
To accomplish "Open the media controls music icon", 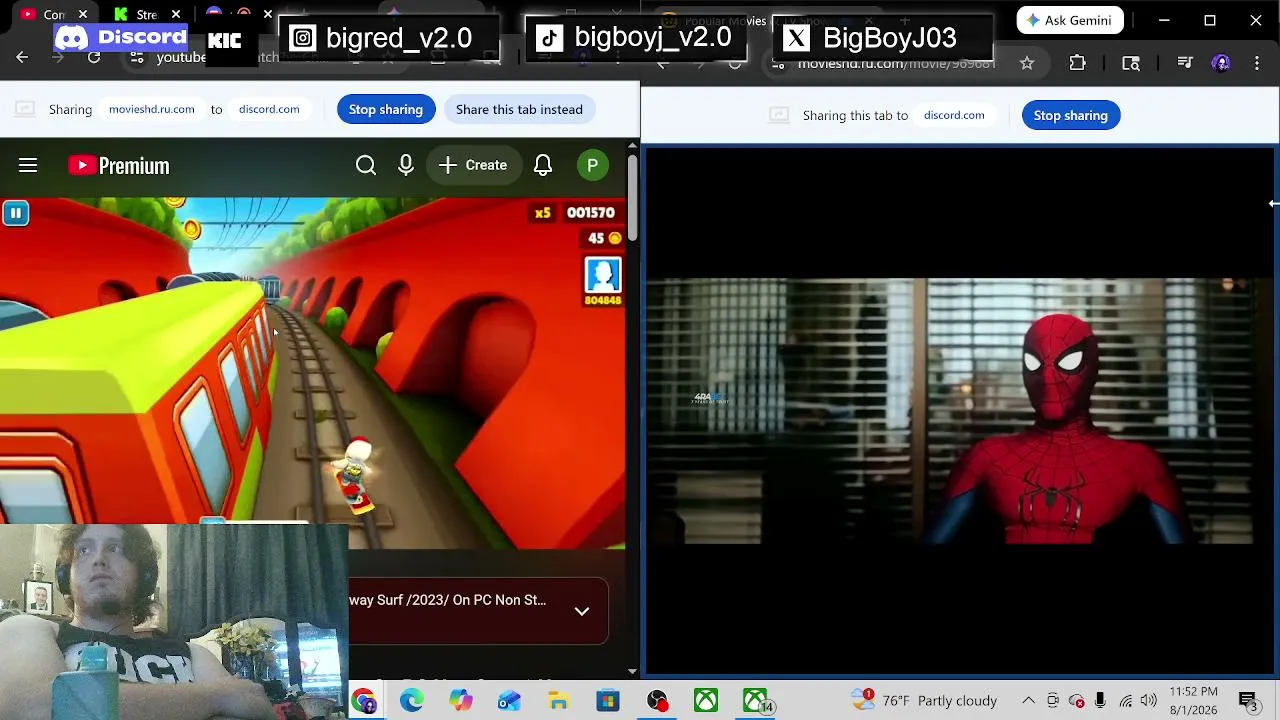I will 1185,63.
